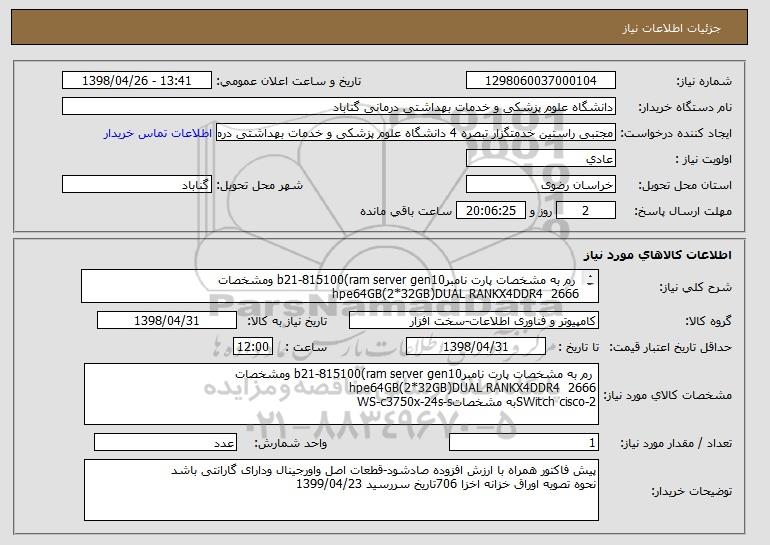Click the need number field 1298060037000104
Viewport: 770px width, 545px height.
(541, 81)
